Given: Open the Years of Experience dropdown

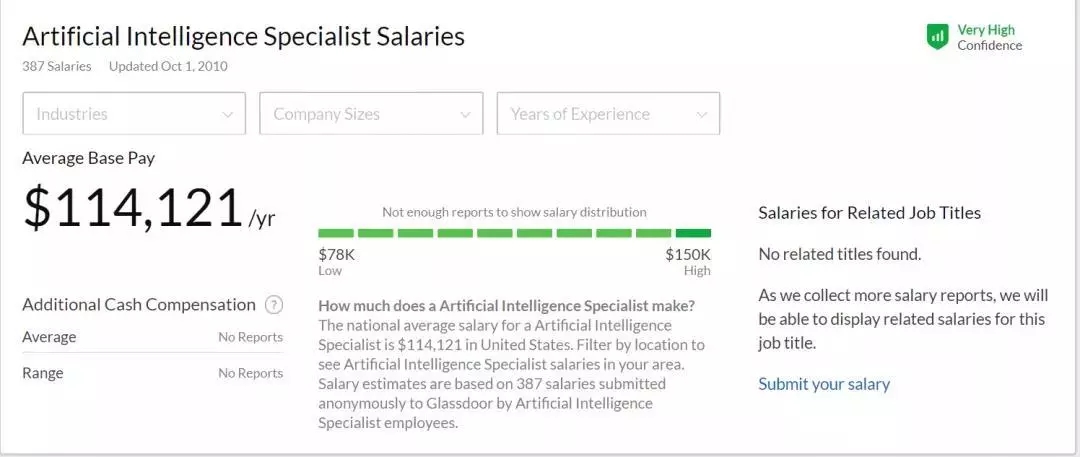Looking at the screenshot, I should [x=608, y=114].
